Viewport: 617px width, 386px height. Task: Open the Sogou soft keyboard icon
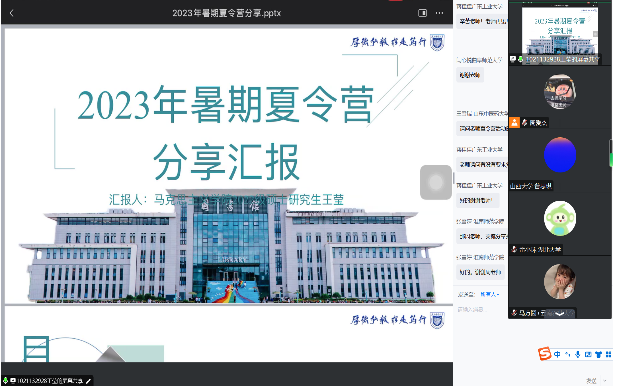(x=588, y=354)
